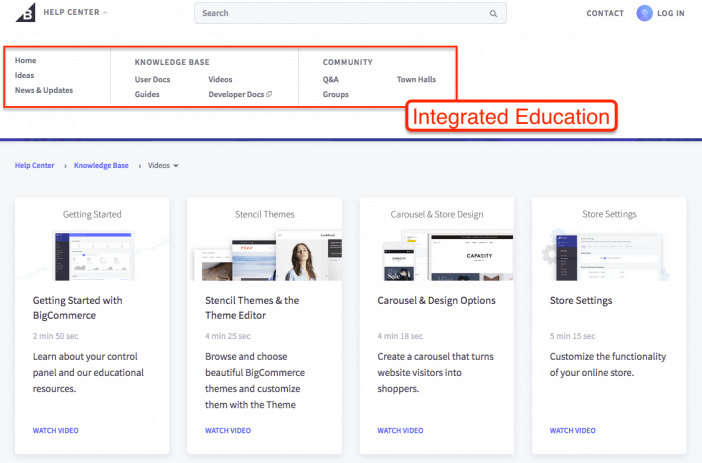Click the 'COMMUNITY' menu heading
The height and width of the screenshot is (463, 702).
[347, 62]
